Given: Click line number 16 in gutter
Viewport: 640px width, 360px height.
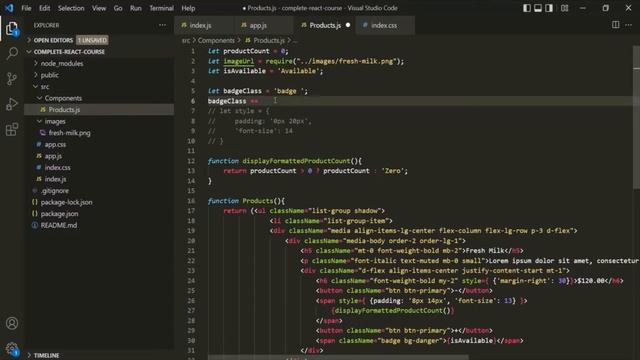Looking at the screenshot, I should 191,201.
